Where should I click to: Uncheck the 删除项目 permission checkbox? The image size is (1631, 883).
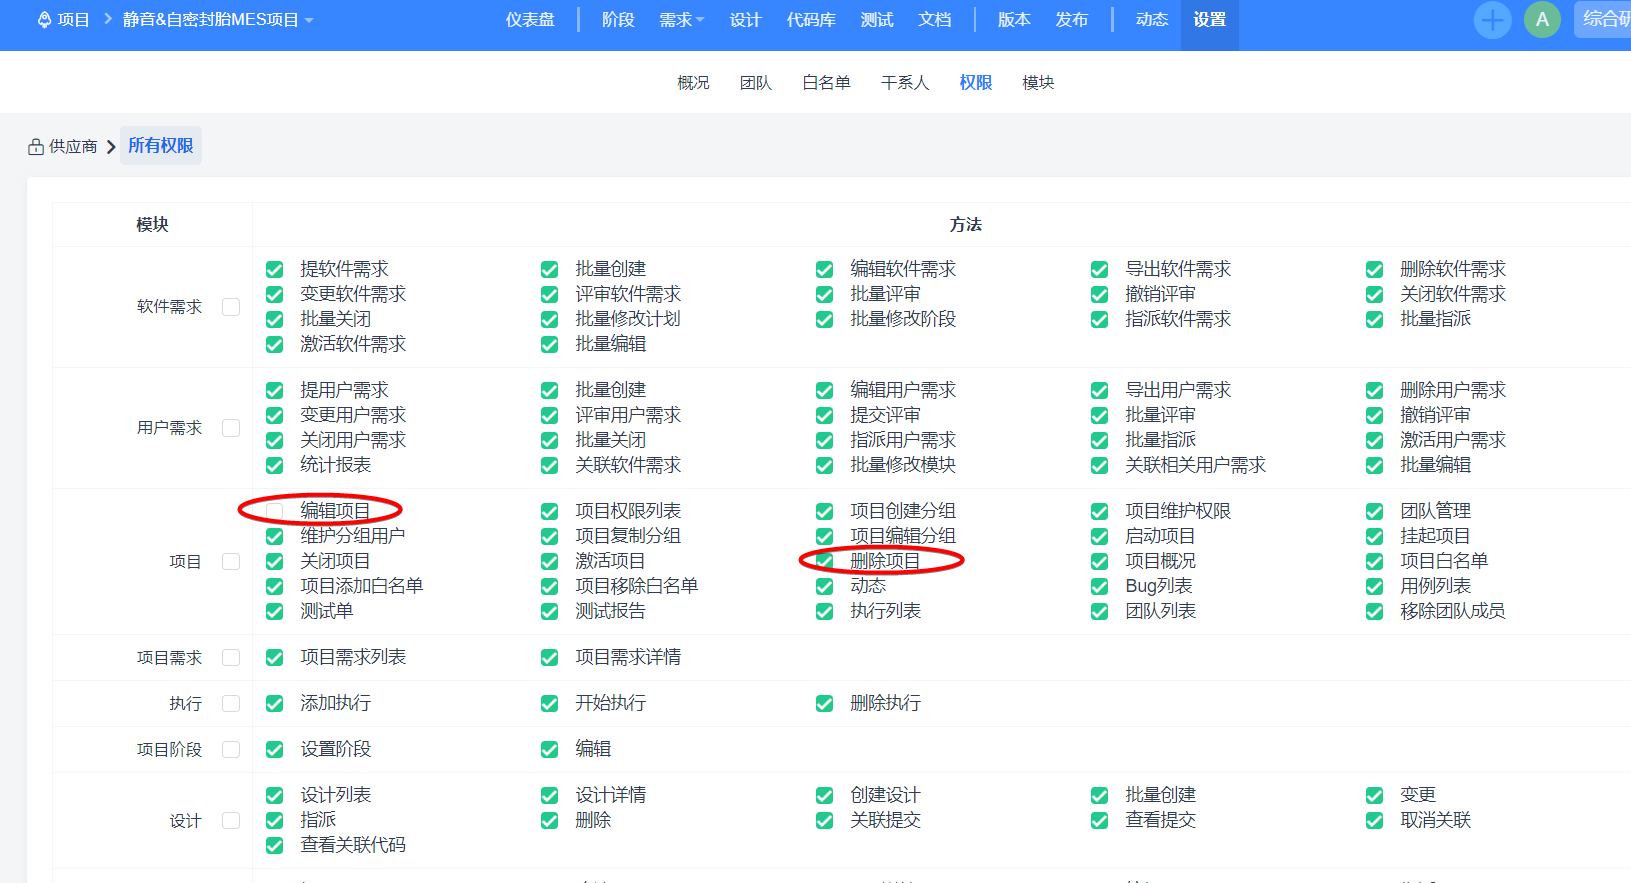[824, 561]
